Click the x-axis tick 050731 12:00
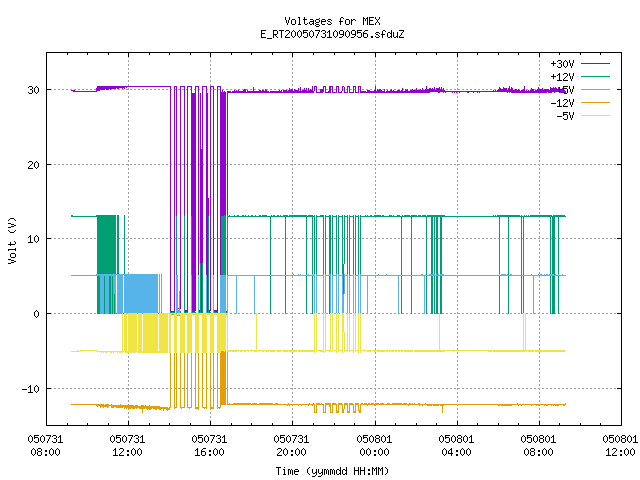The width and height of the screenshot is (640, 480). tap(127, 446)
